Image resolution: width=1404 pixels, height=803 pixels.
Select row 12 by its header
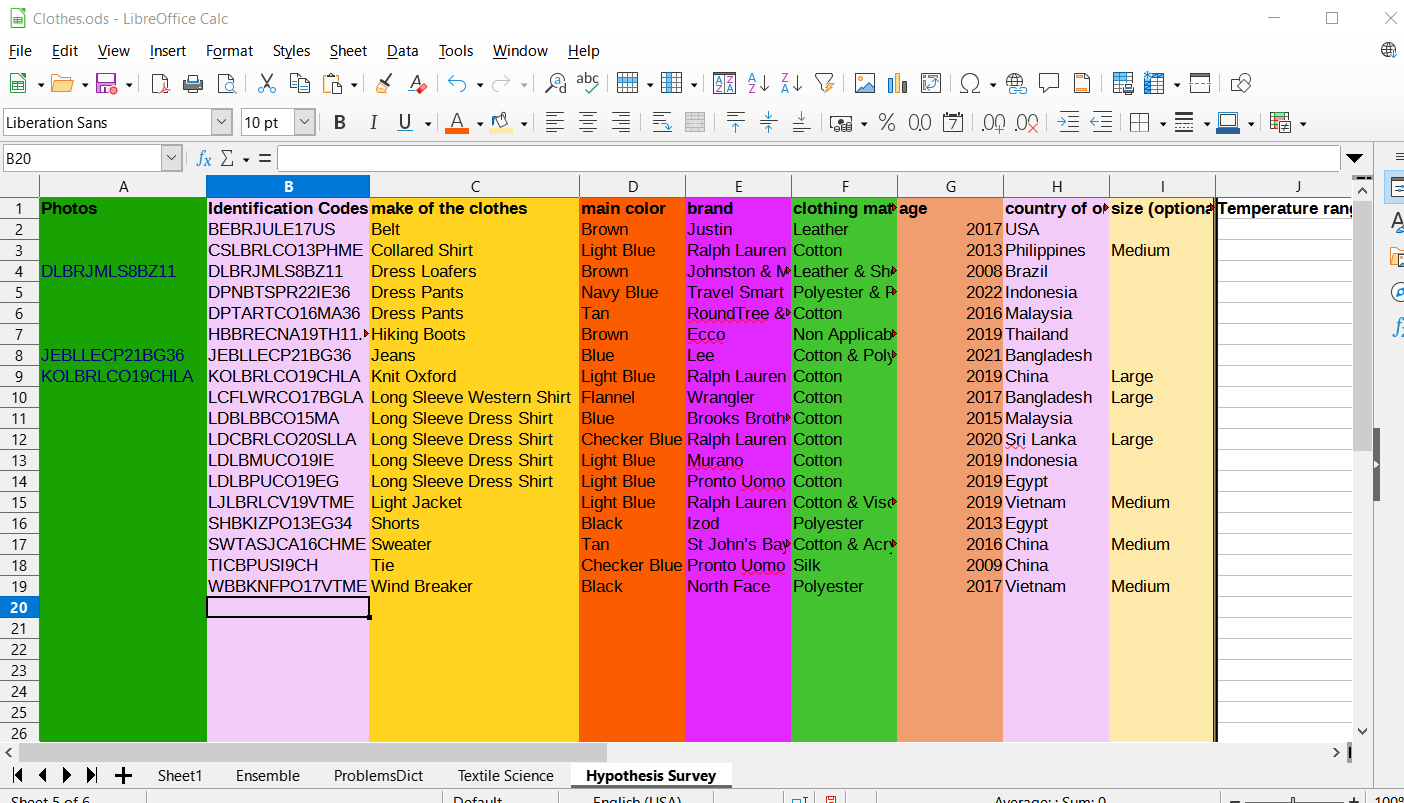pos(19,439)
